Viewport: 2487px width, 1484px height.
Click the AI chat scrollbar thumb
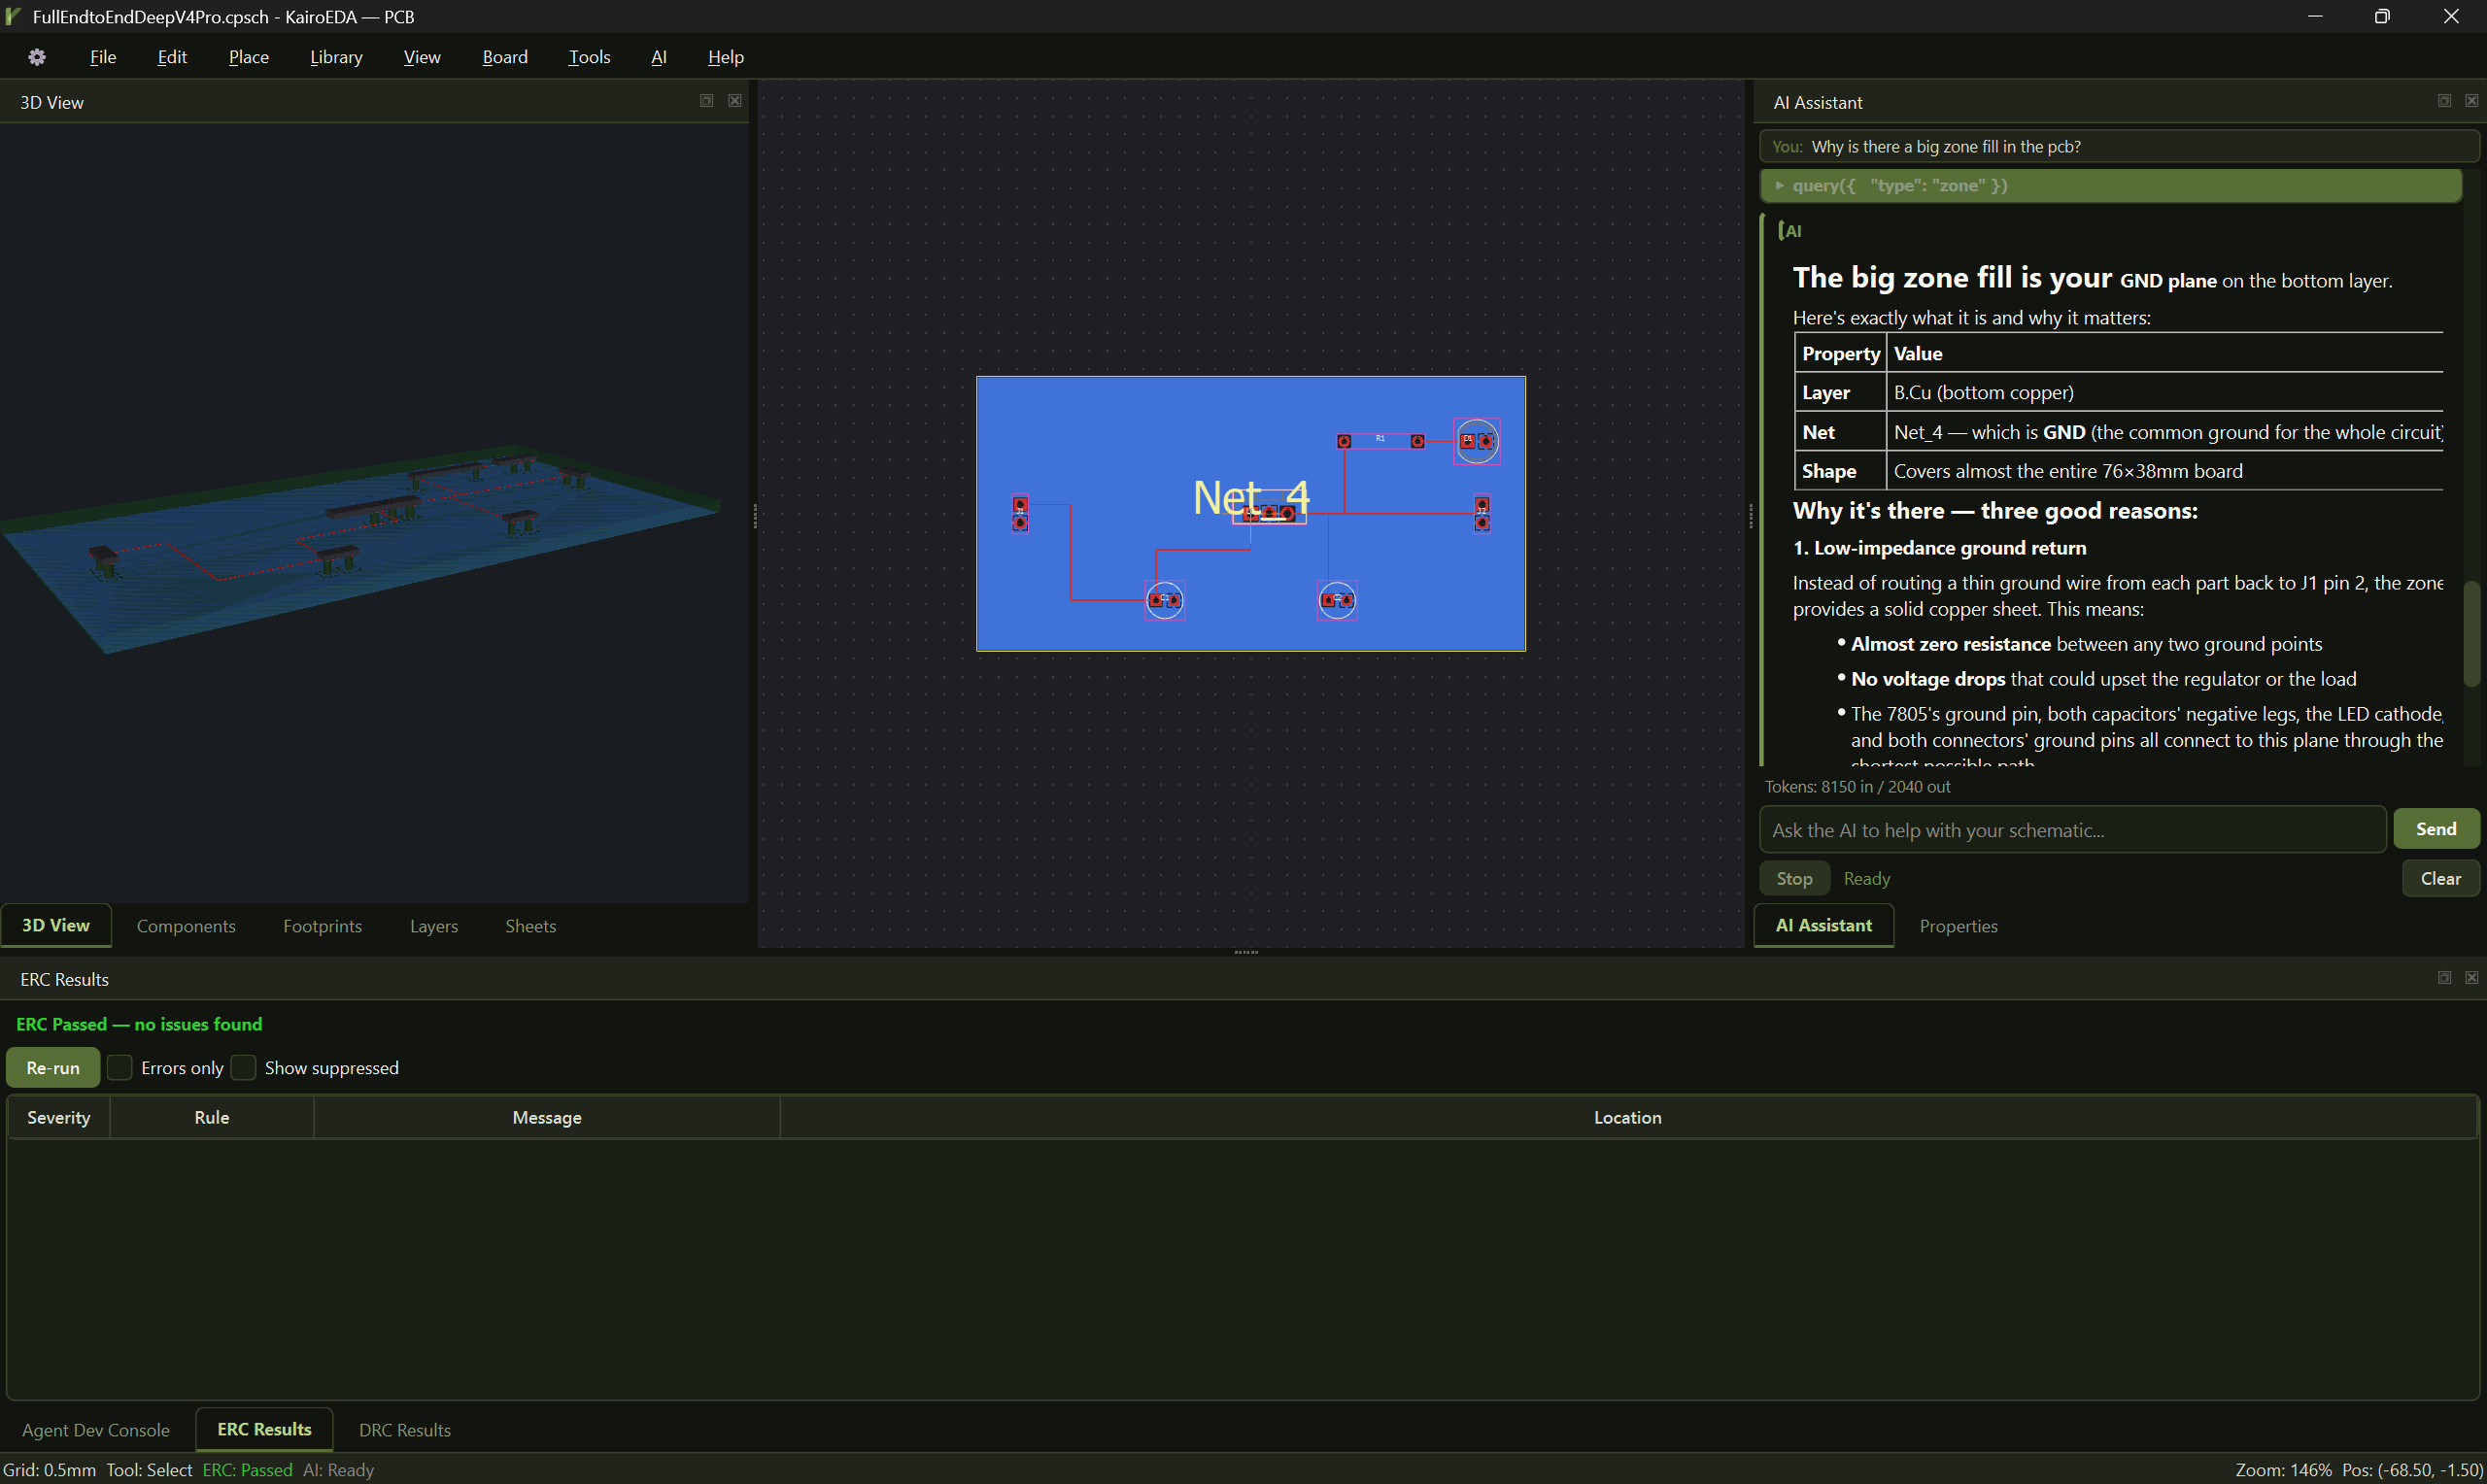coord(2473,633)
